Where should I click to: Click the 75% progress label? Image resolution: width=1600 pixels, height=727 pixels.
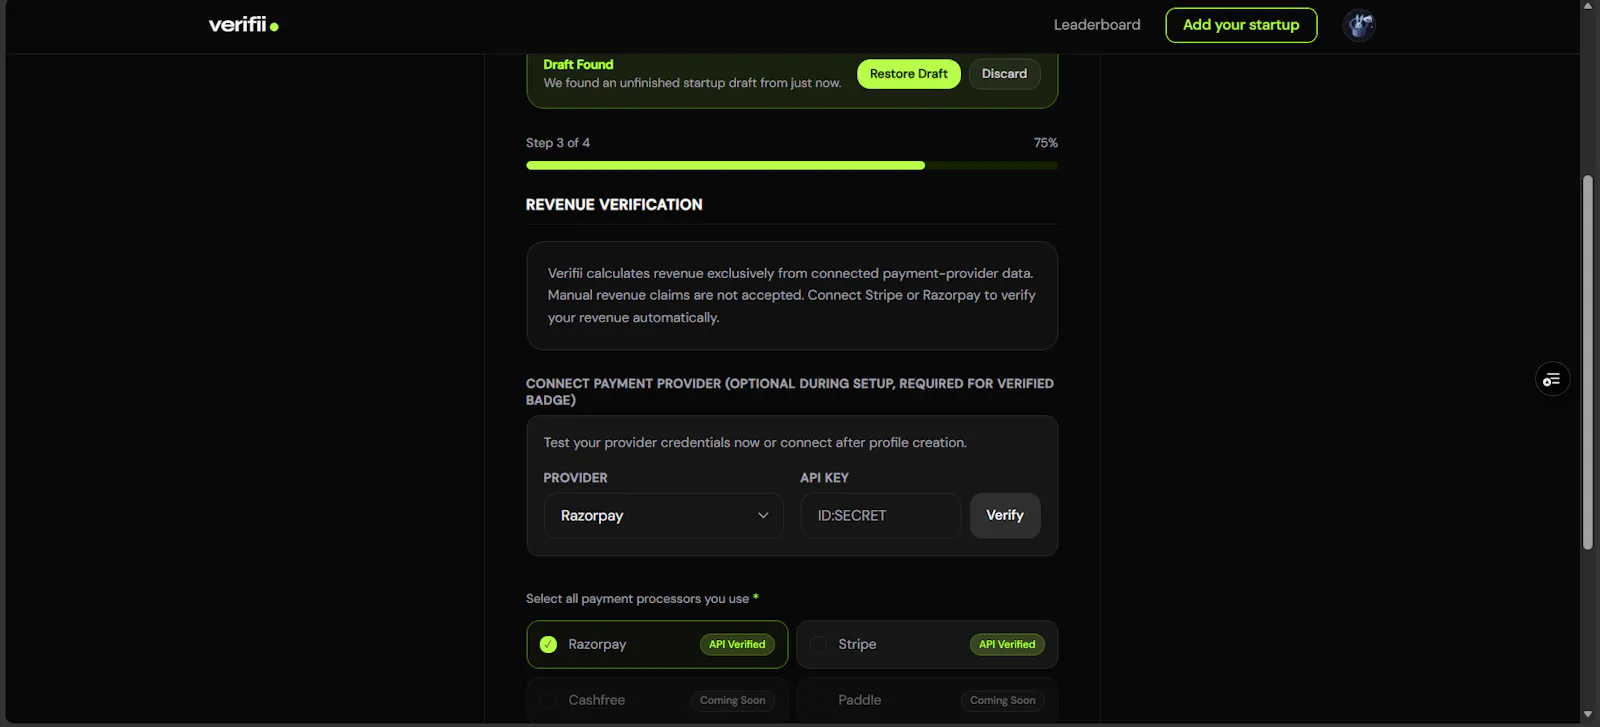pyautogui.click(x=1046, y=143)
